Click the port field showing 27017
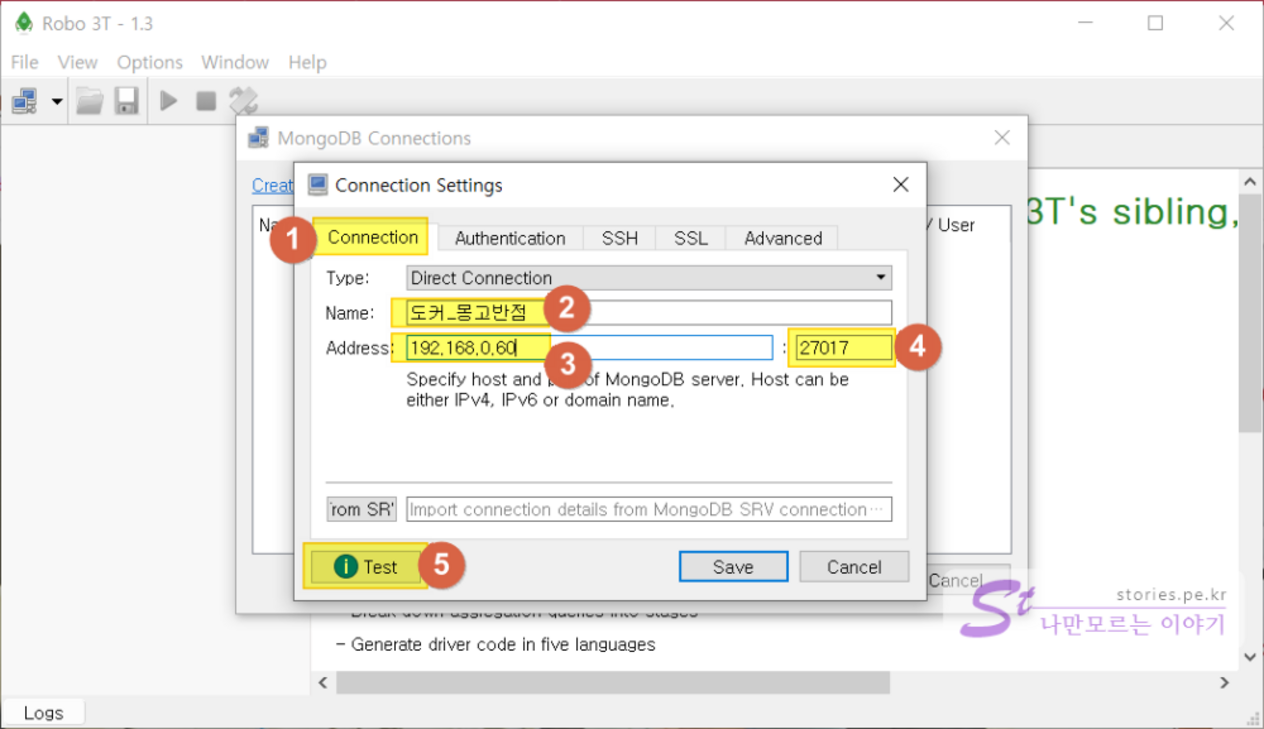 pyautogui.click(x=840, y=348)
